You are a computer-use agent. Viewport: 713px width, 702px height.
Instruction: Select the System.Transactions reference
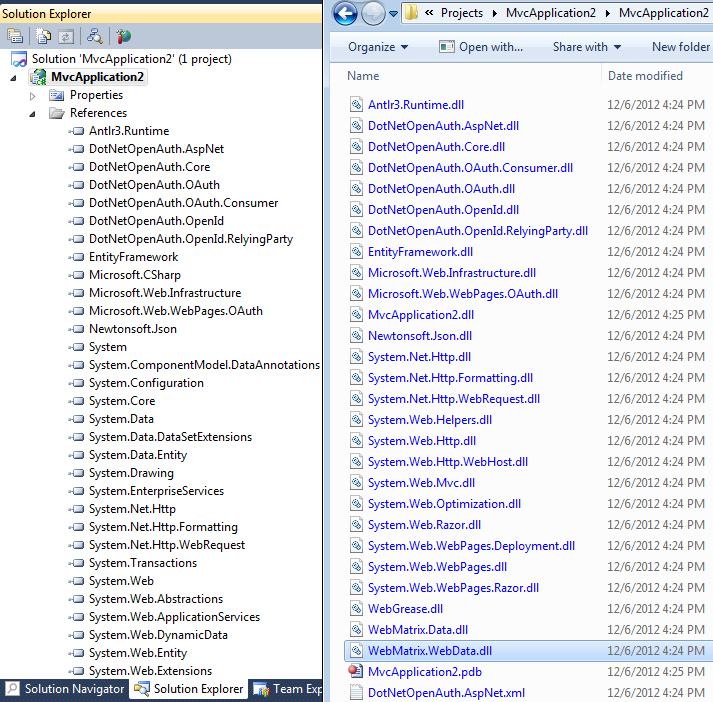[x=143, y=563]
